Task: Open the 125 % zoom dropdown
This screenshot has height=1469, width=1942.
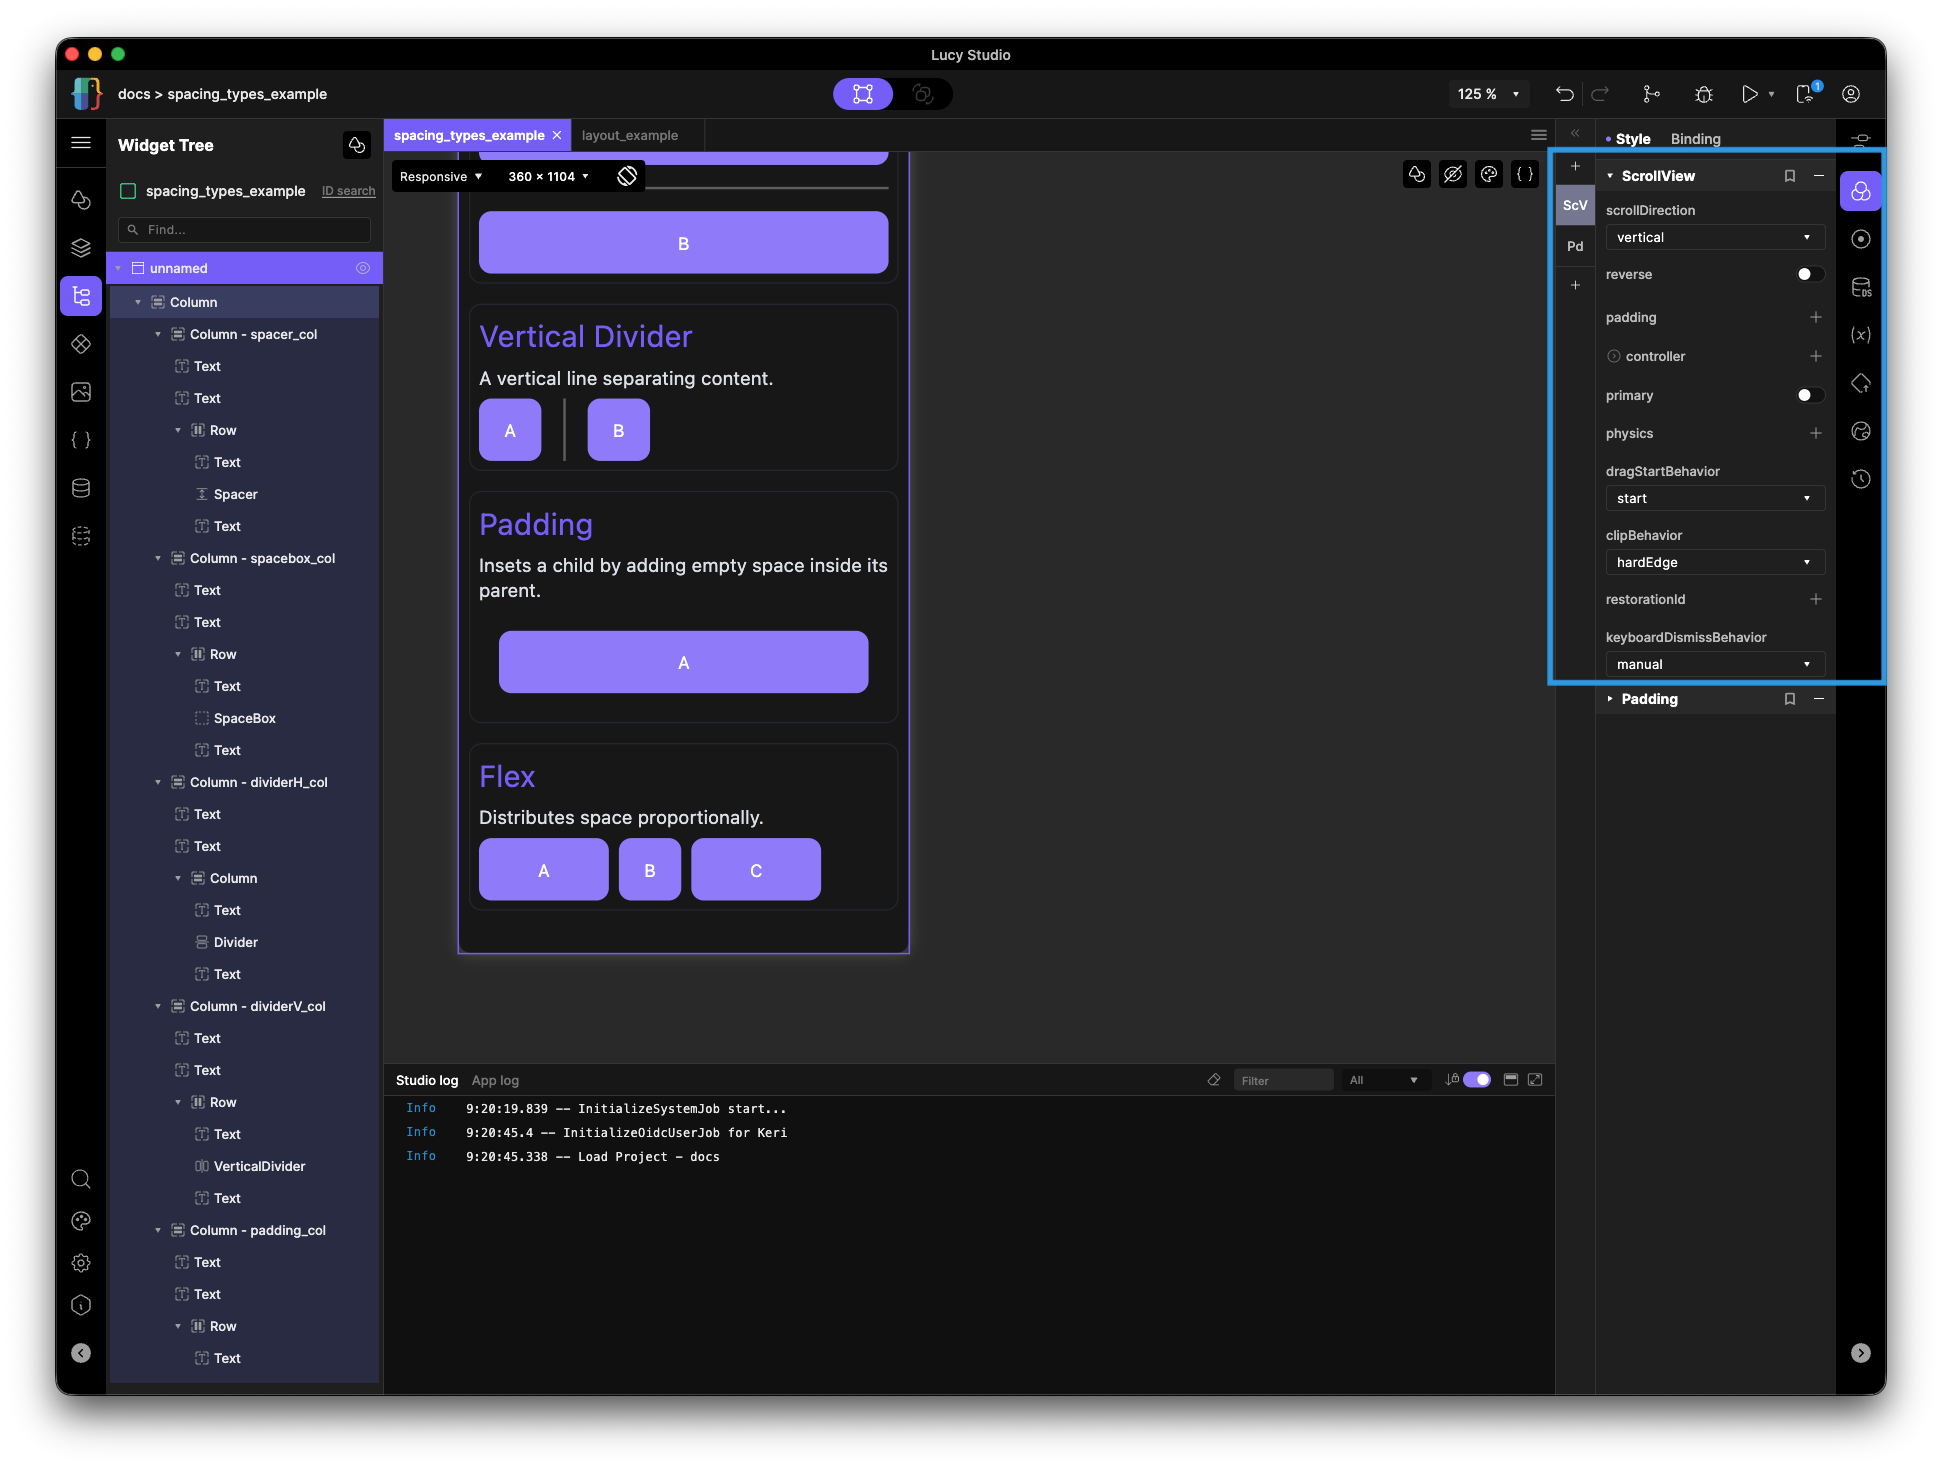Action: click(1488, 94)
